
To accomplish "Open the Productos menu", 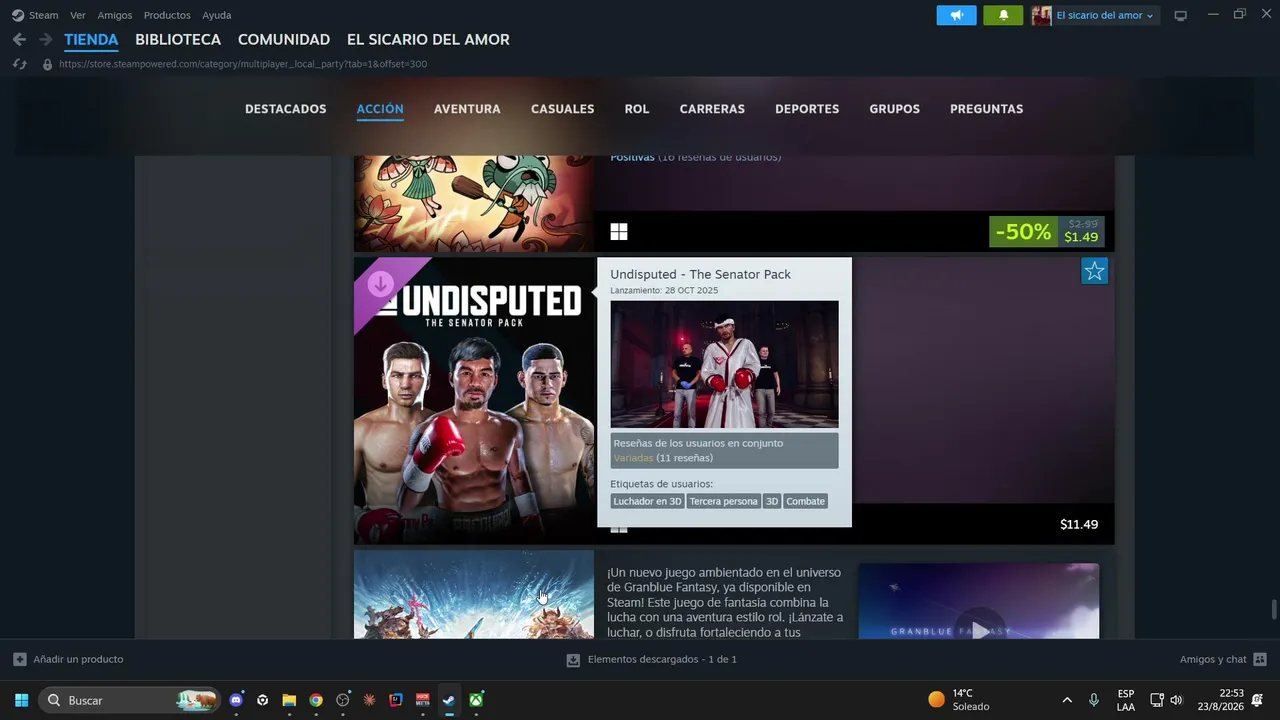I will pos(167,15).
